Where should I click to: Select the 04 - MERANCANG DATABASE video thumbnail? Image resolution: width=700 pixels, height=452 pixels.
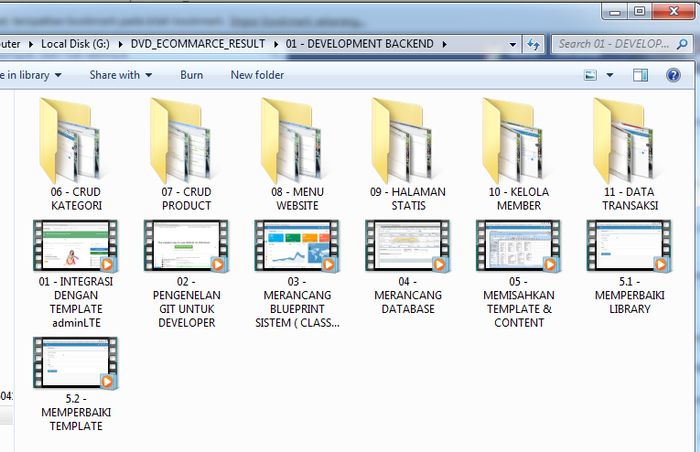(x=407, y=245)
